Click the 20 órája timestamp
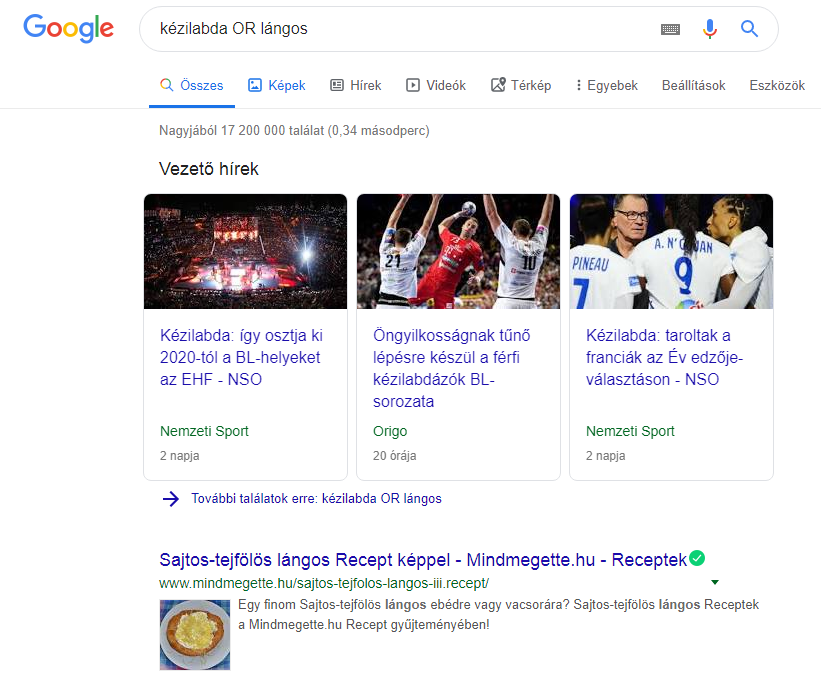Viewport: 821px width, 679px height. pos(395,456)
